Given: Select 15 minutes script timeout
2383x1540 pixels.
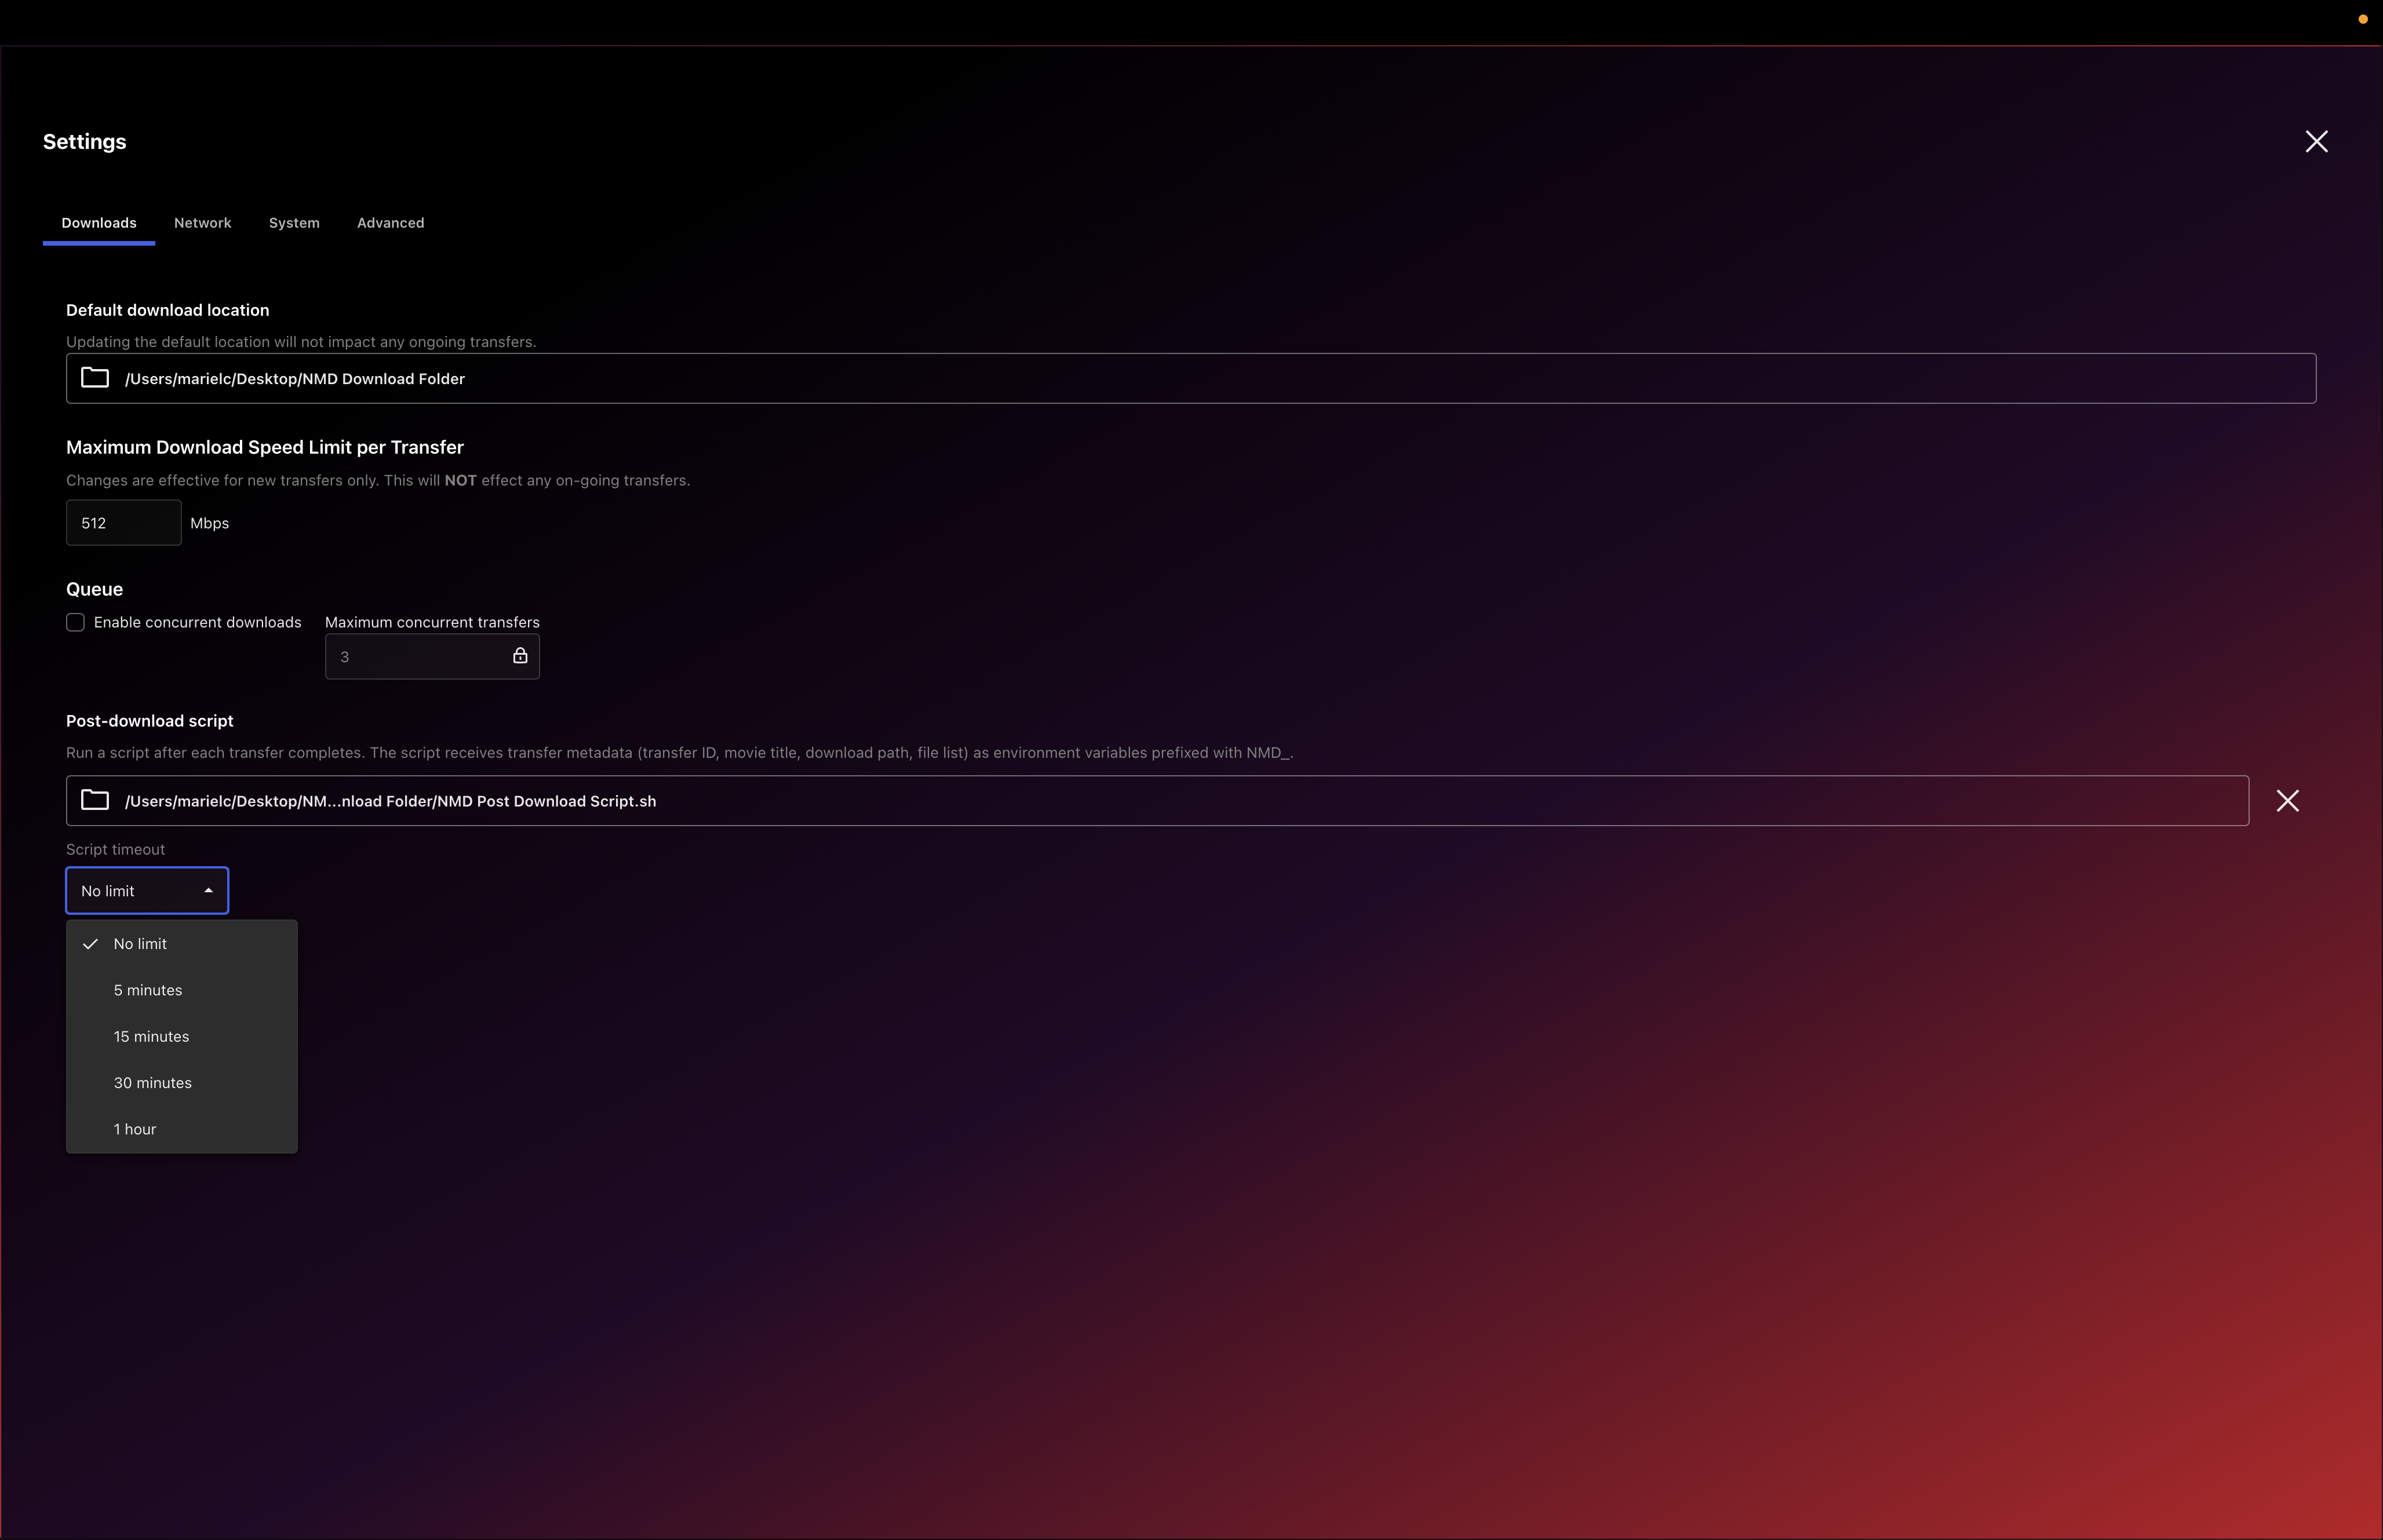Looking at the screenshot, I should [x=151, y=1036].
